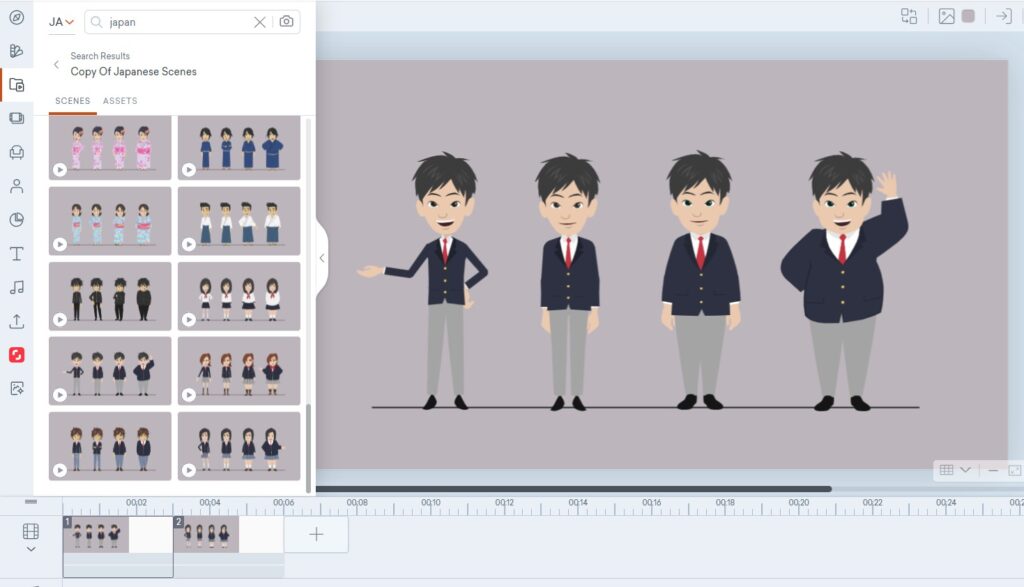
Task: Collapse the library panel using side handle
Action: click(321, 258)
